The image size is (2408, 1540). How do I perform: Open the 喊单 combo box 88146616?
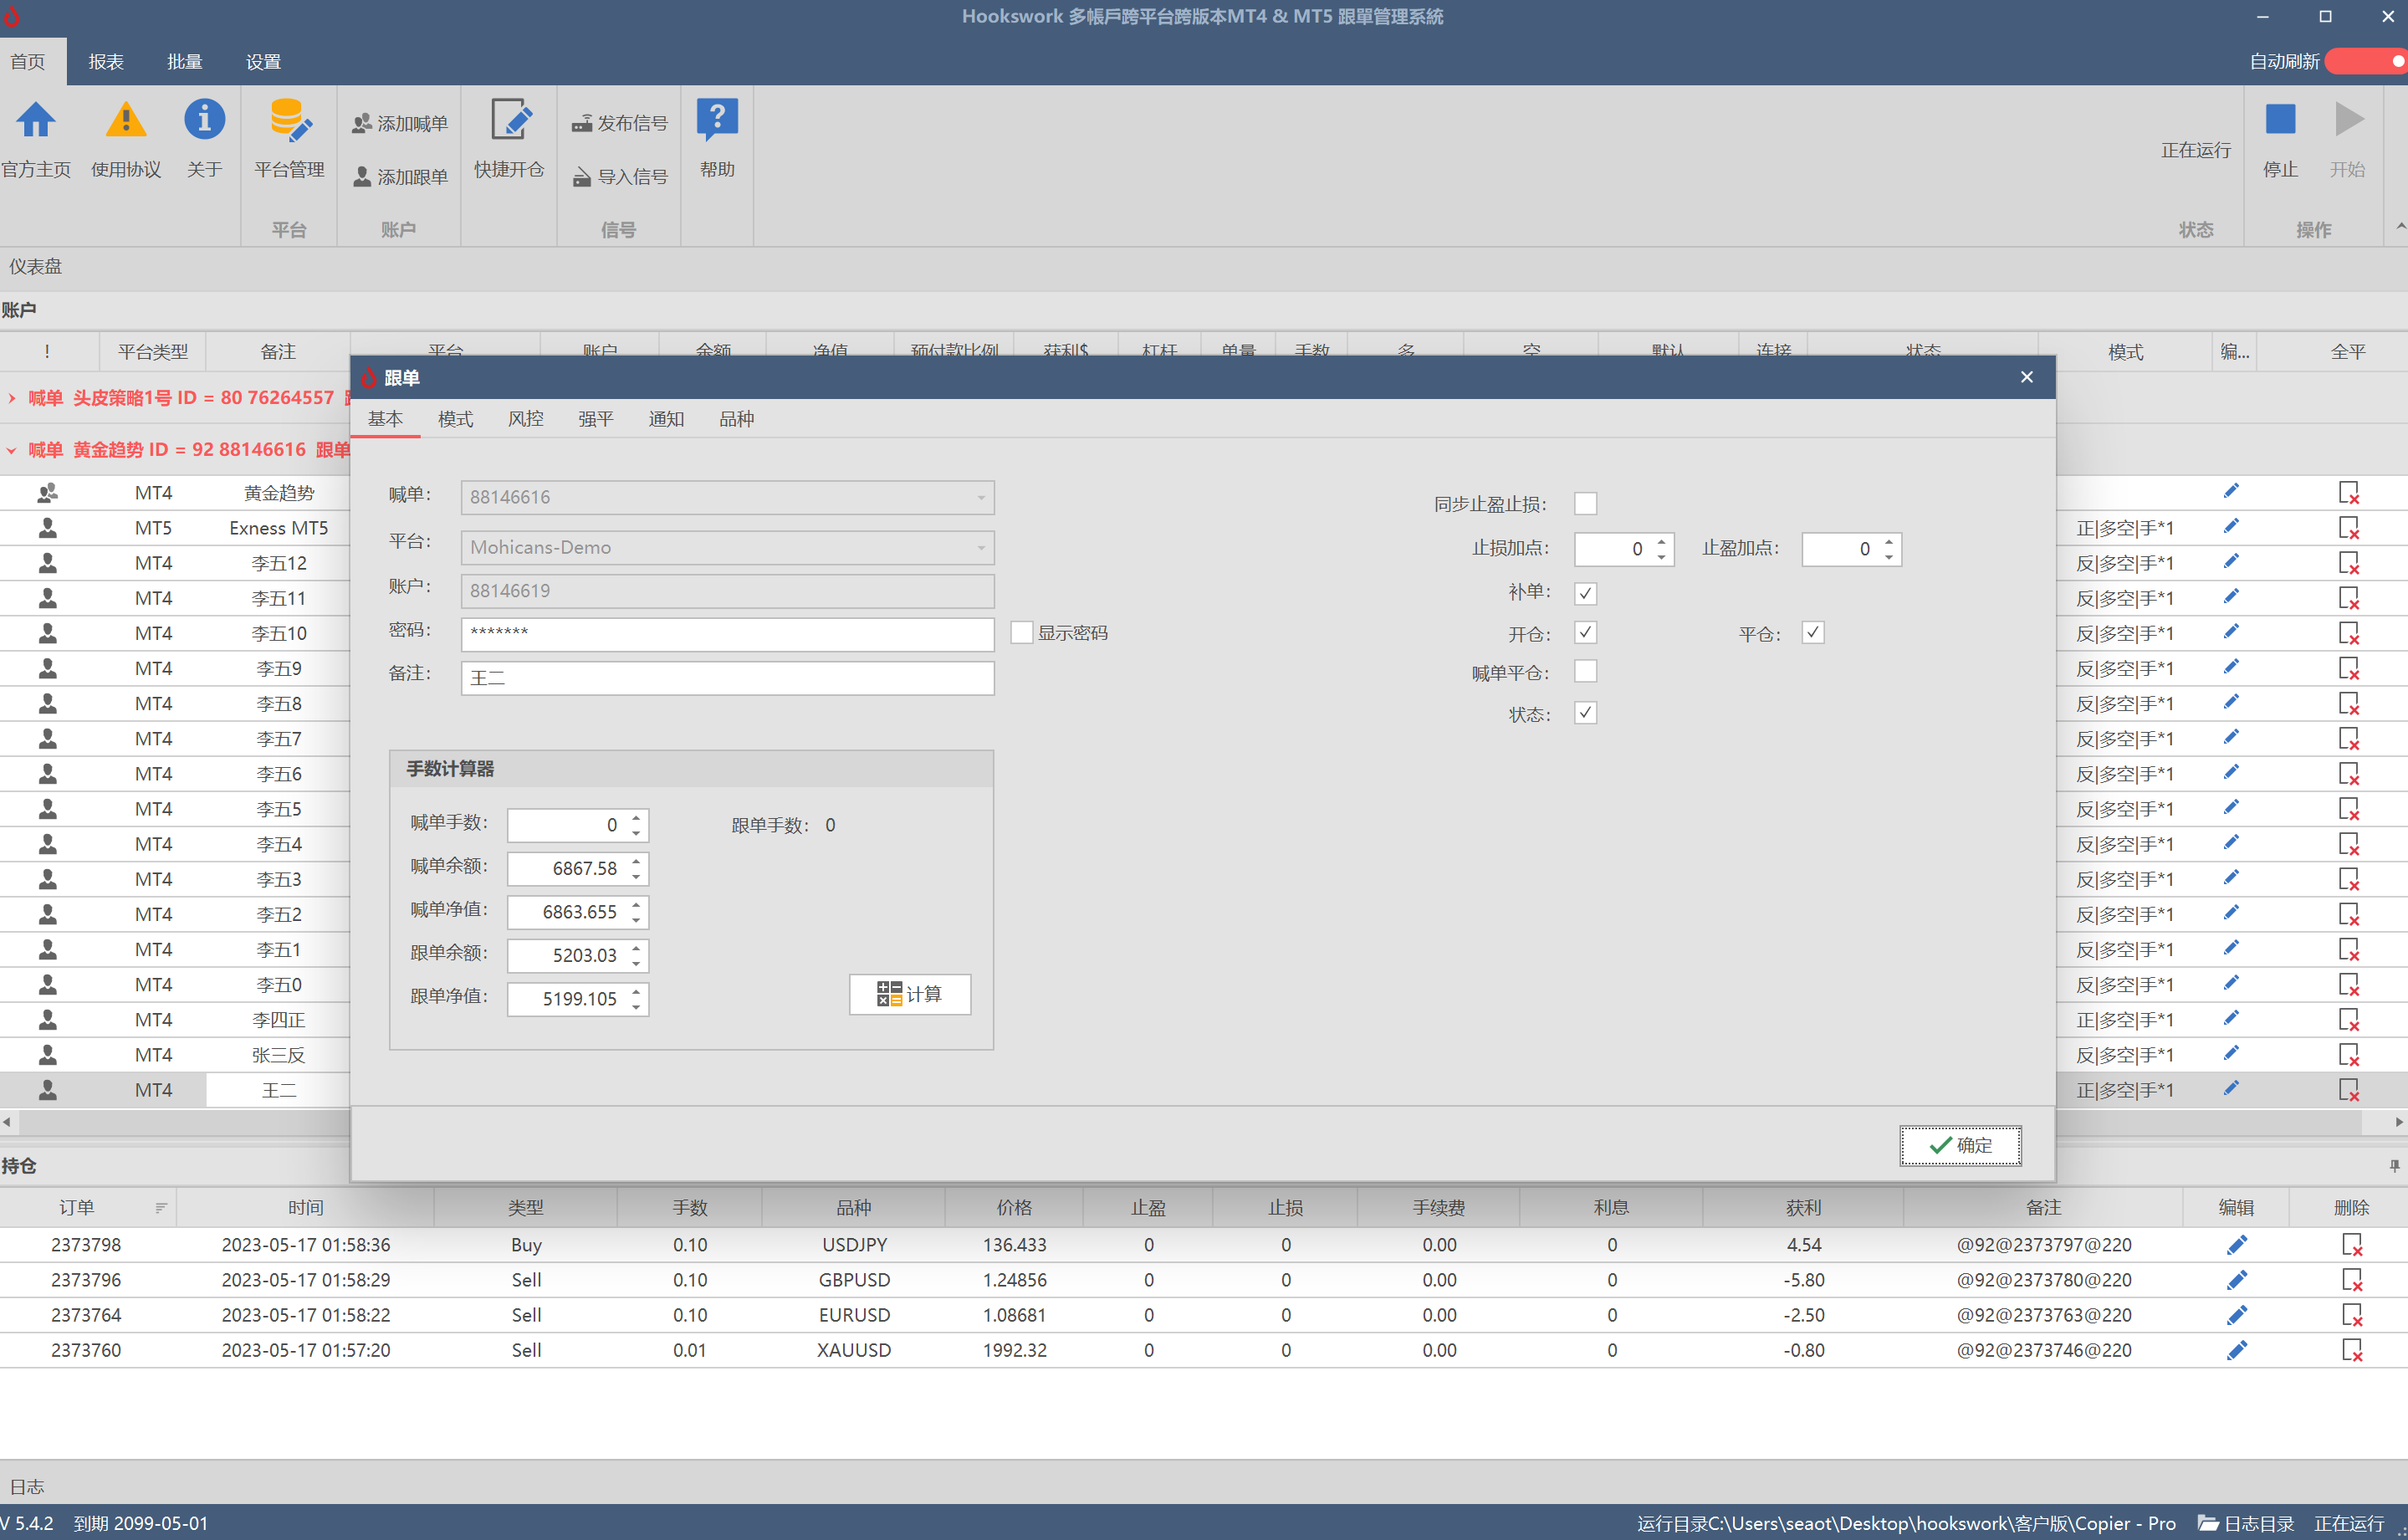click(727, 497)
